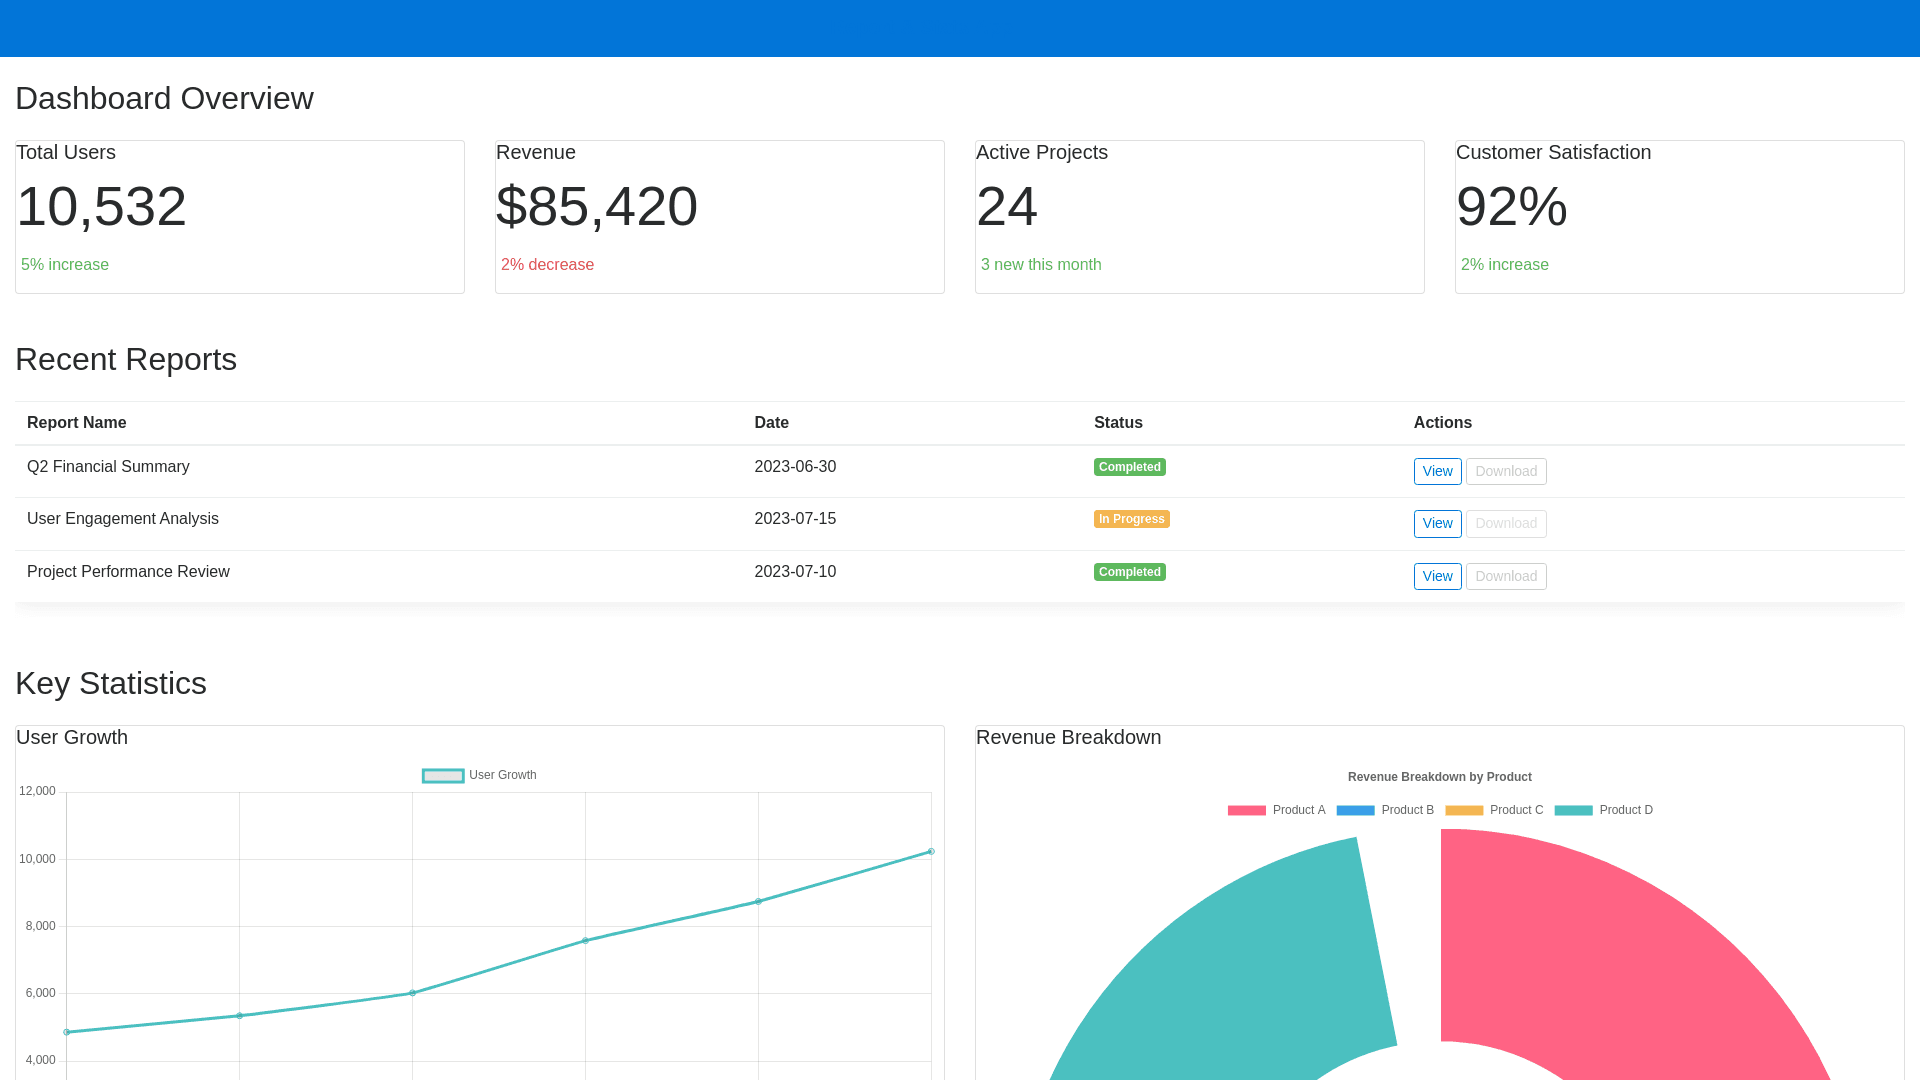
Task: Click Download for Project Performance Review
Action: point(1506,576)
